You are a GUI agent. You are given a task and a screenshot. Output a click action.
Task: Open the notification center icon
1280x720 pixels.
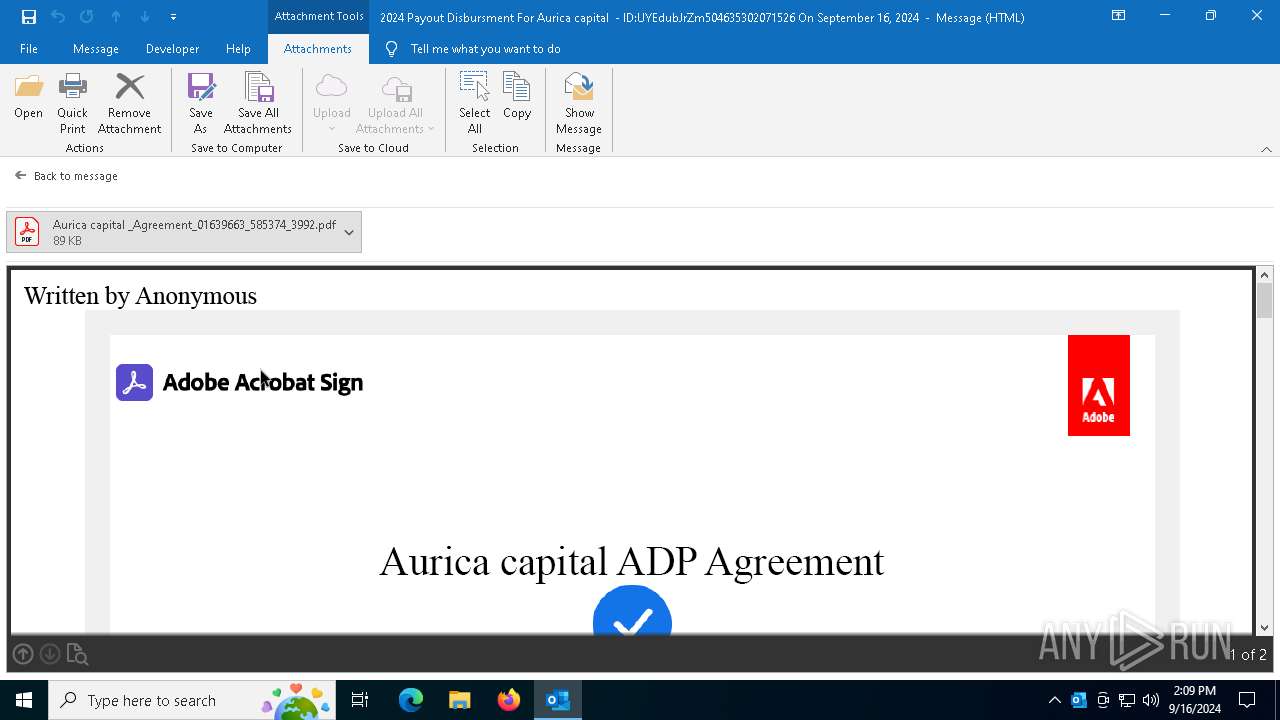[1247, 700]
